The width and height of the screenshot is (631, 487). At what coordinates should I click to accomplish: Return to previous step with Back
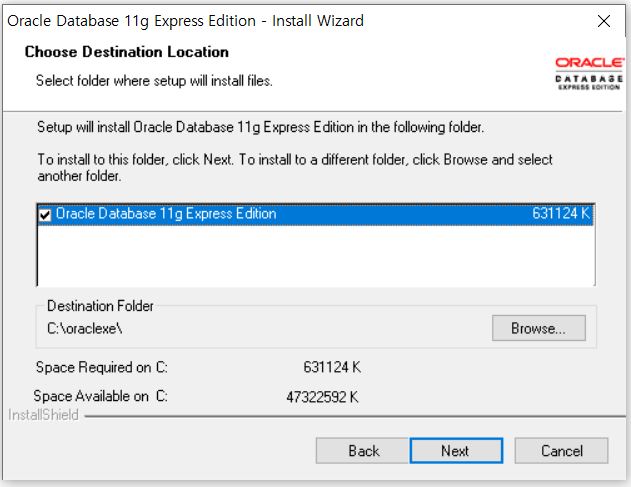[x=363, y=451]
